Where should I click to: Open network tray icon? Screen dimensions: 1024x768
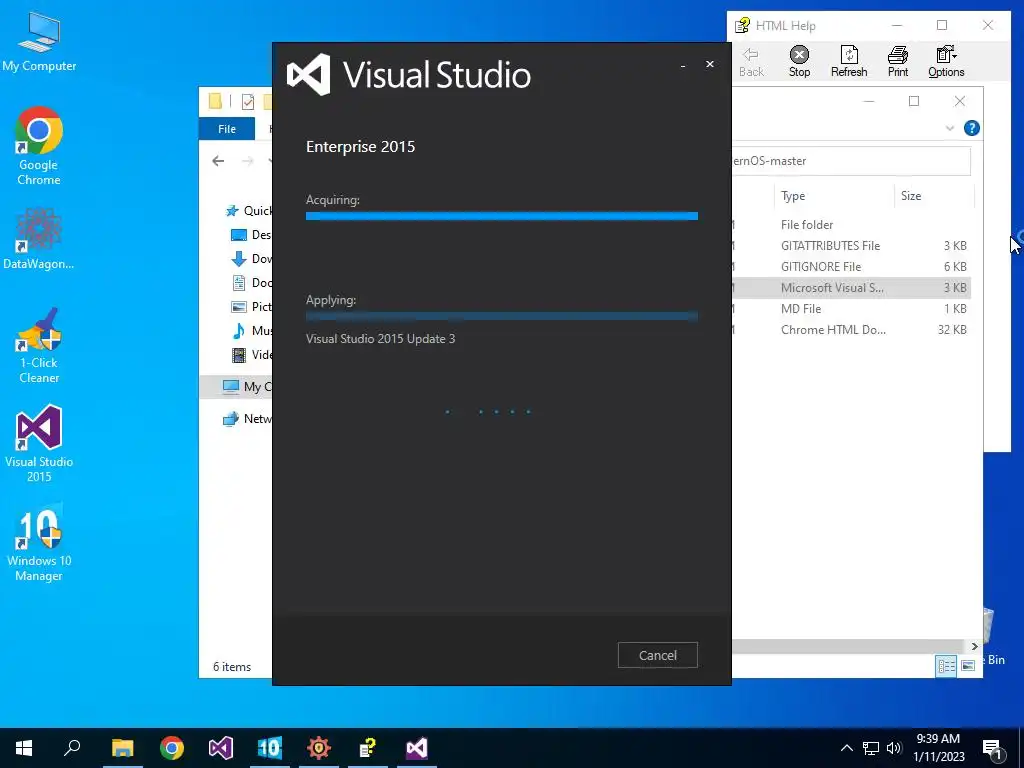[x=871, y=748]
